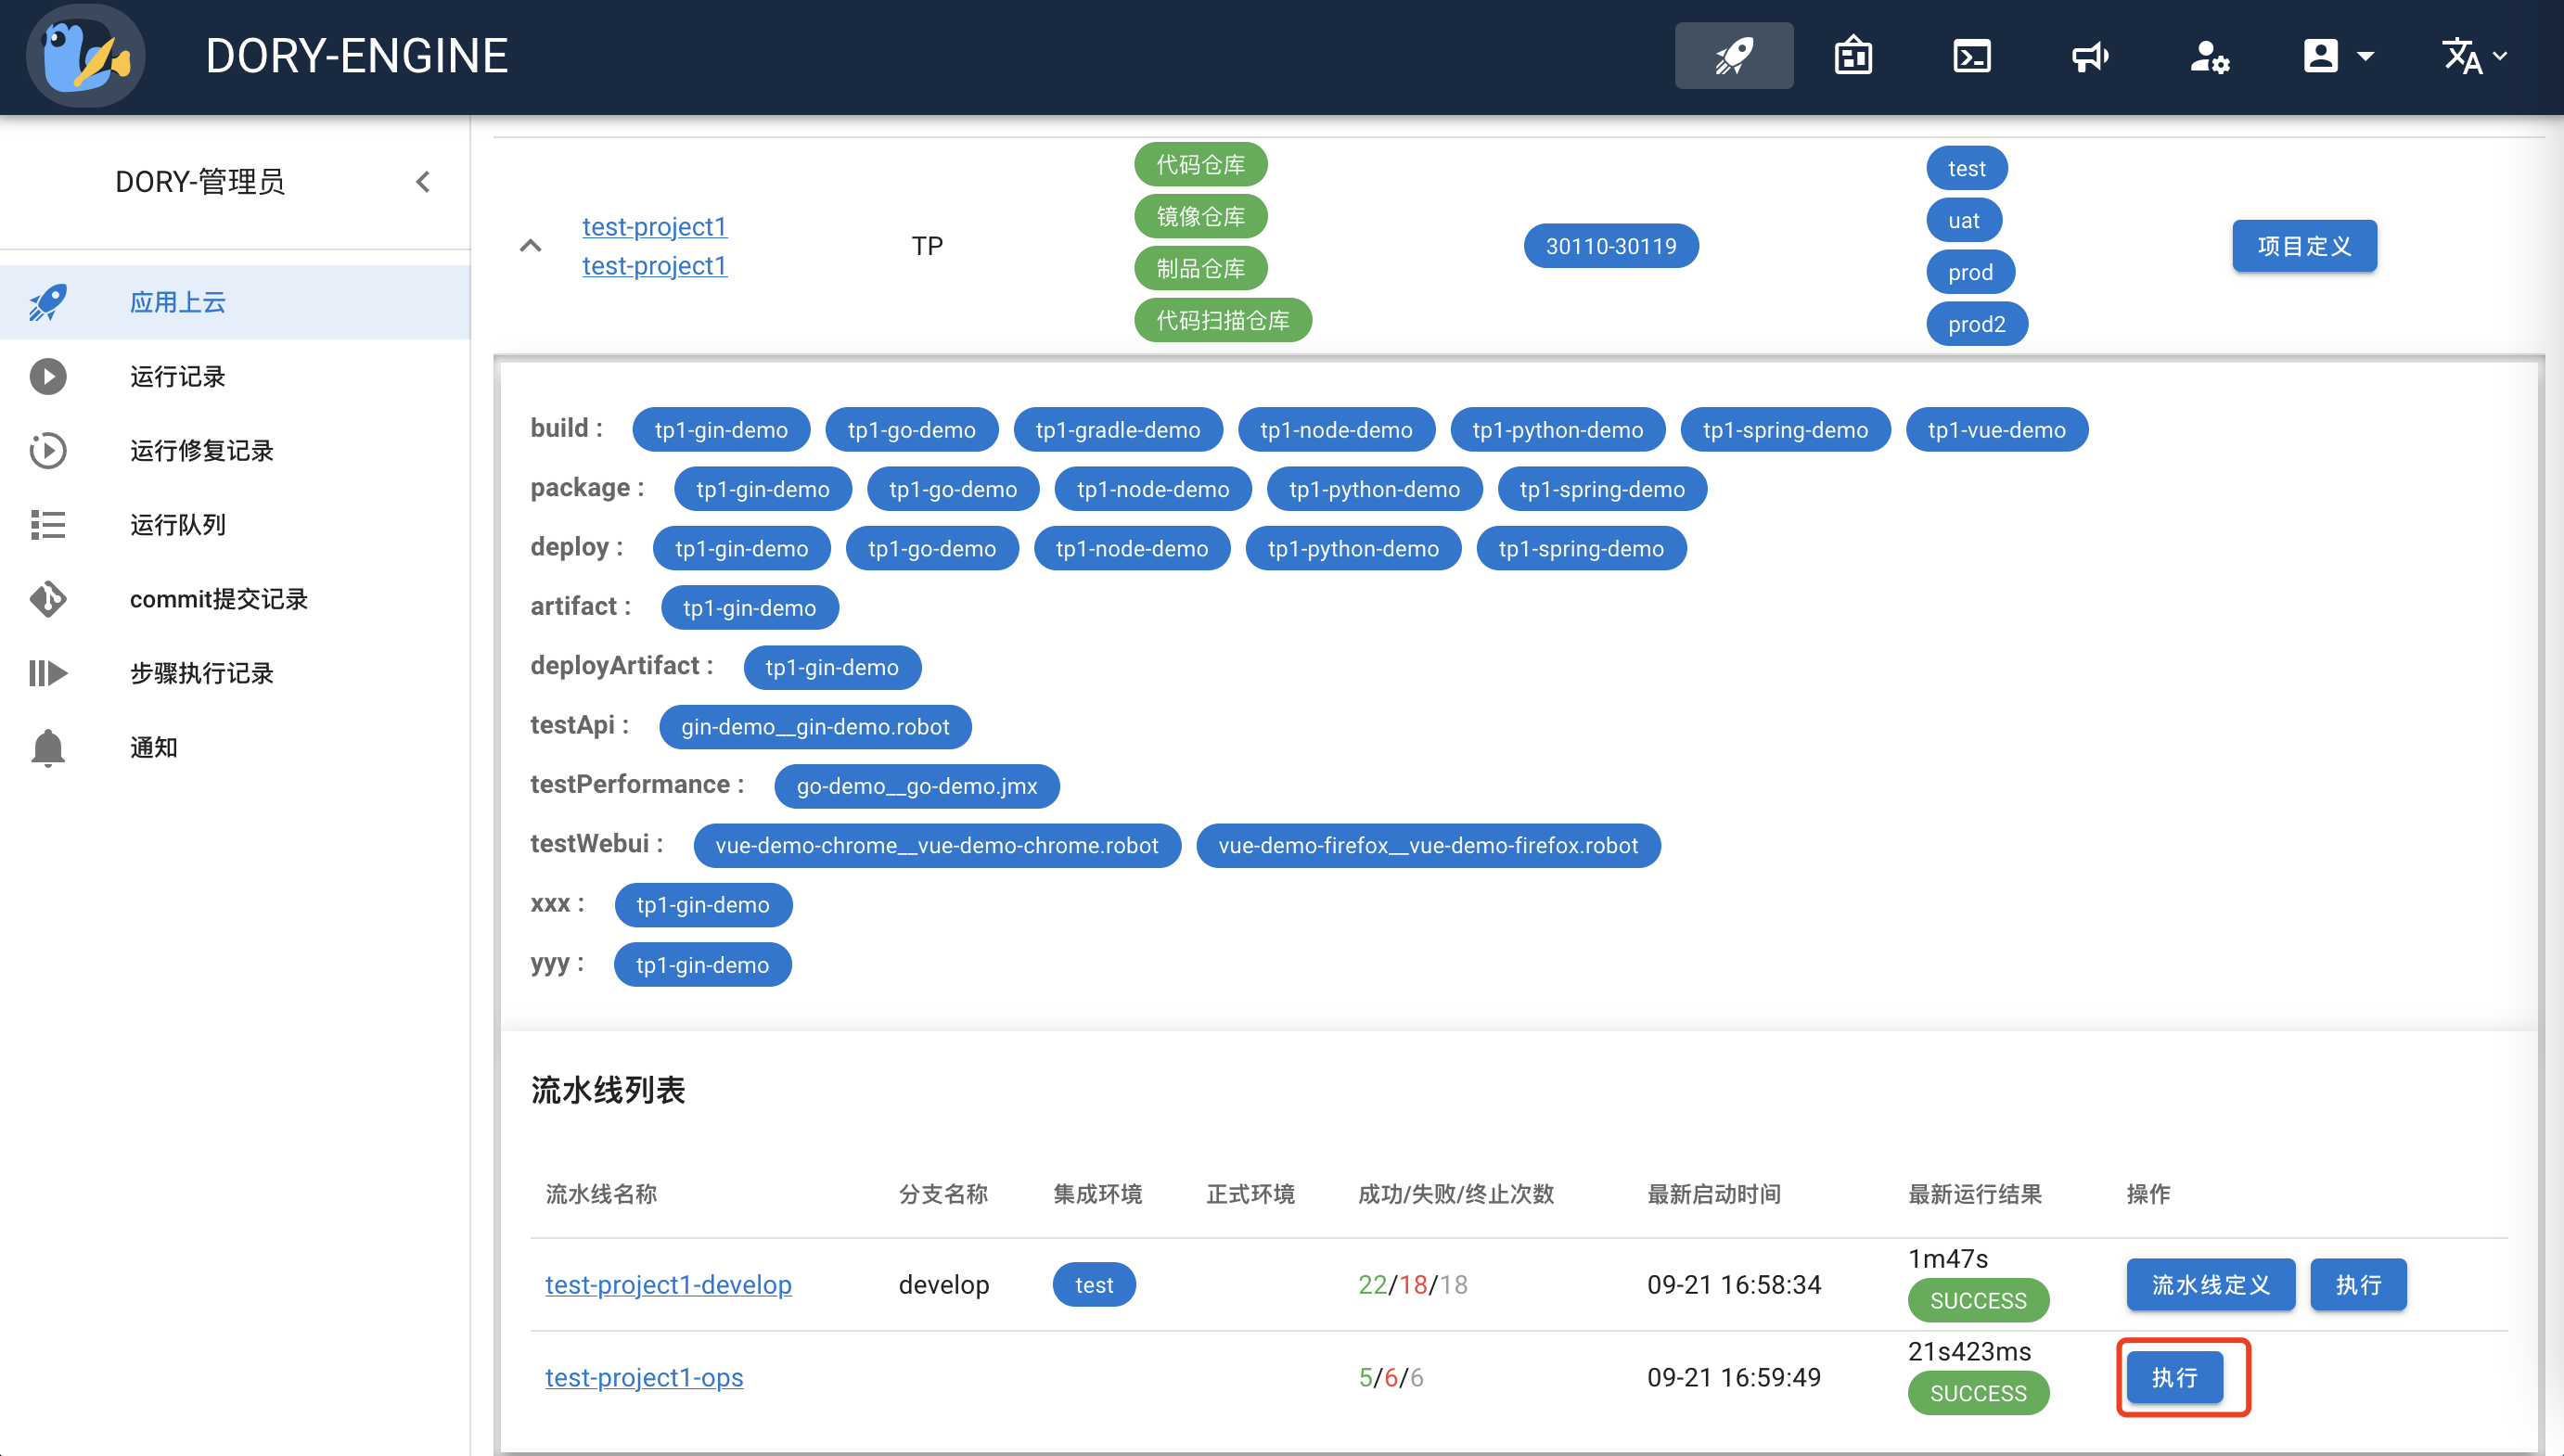Viewport: 2564px width, 1456px height.
Task: Click the tp1-vue-demo build tag
Action: [1996, 429]
